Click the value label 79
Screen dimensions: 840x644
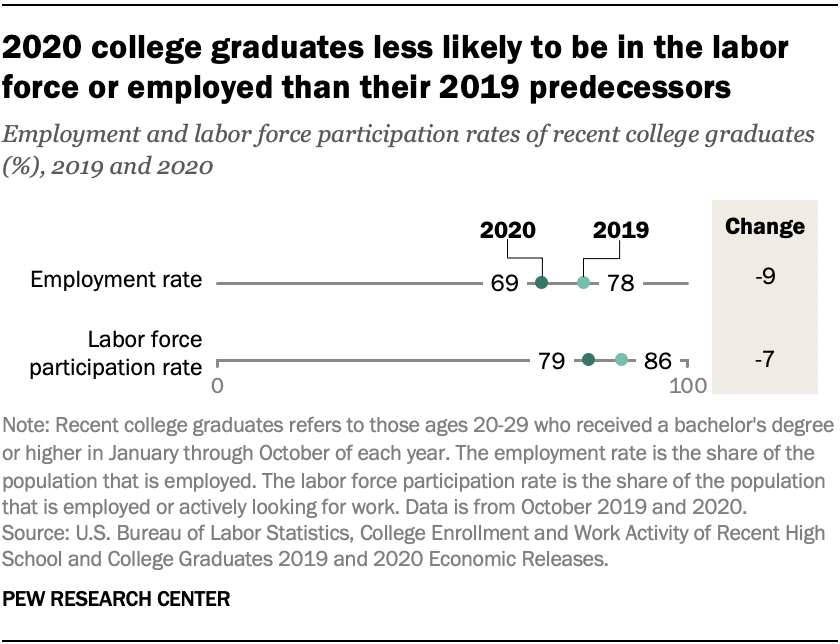click(552, 361)
